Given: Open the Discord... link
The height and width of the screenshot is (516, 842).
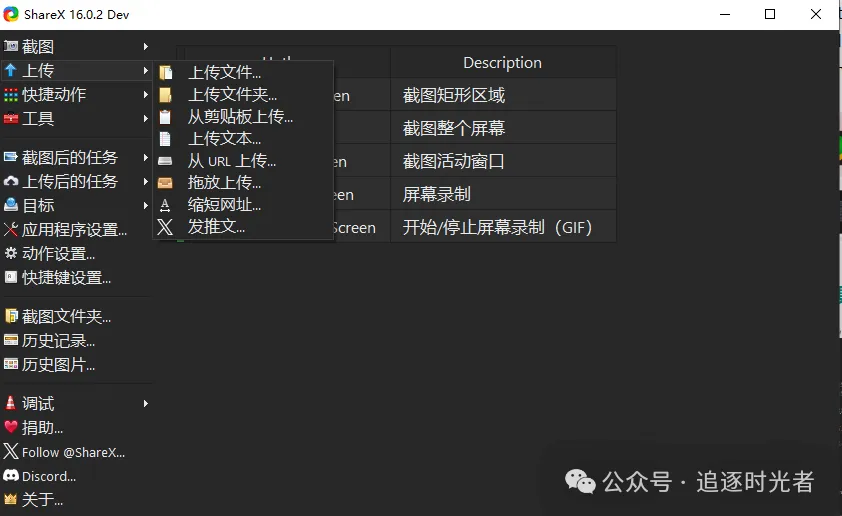Looking at the screenshot, I should click(49, 476).
